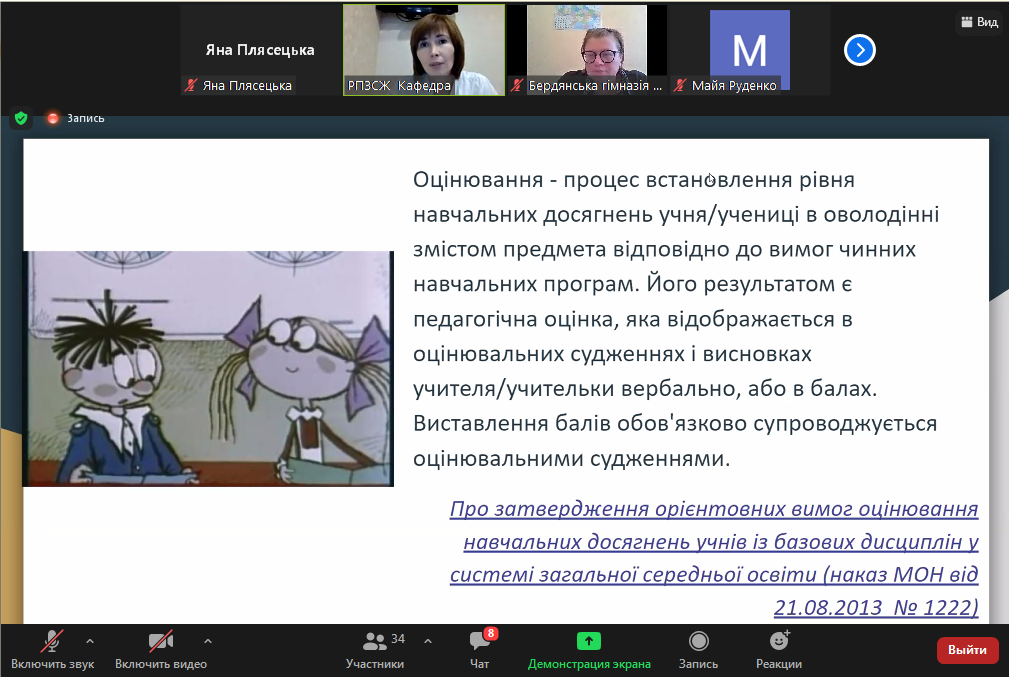This screenshot has width=1009, height=677.
Task: Select РПЗСЖ Кафедра video thumbnail
Action: click(x=424, y=50)
